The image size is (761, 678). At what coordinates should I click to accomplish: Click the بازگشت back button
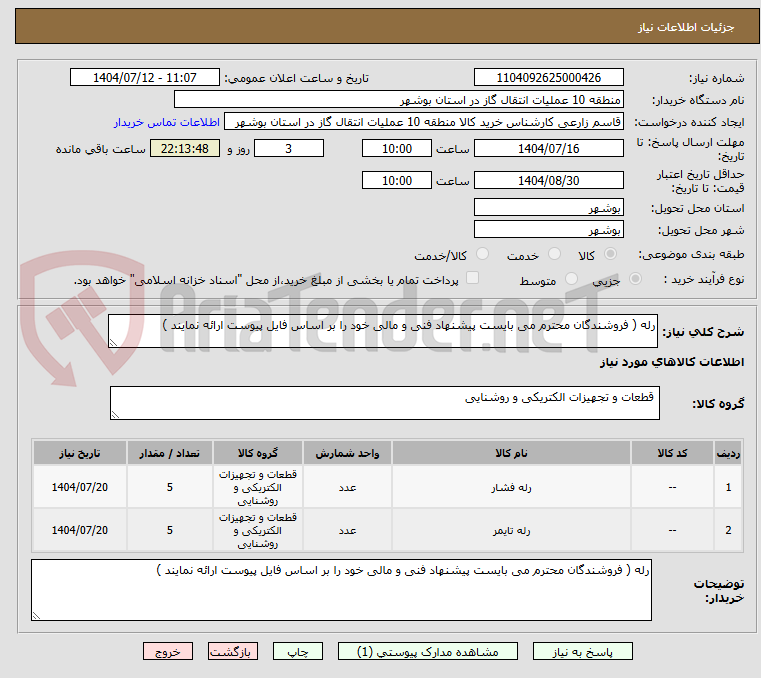(x=233, y=651)
